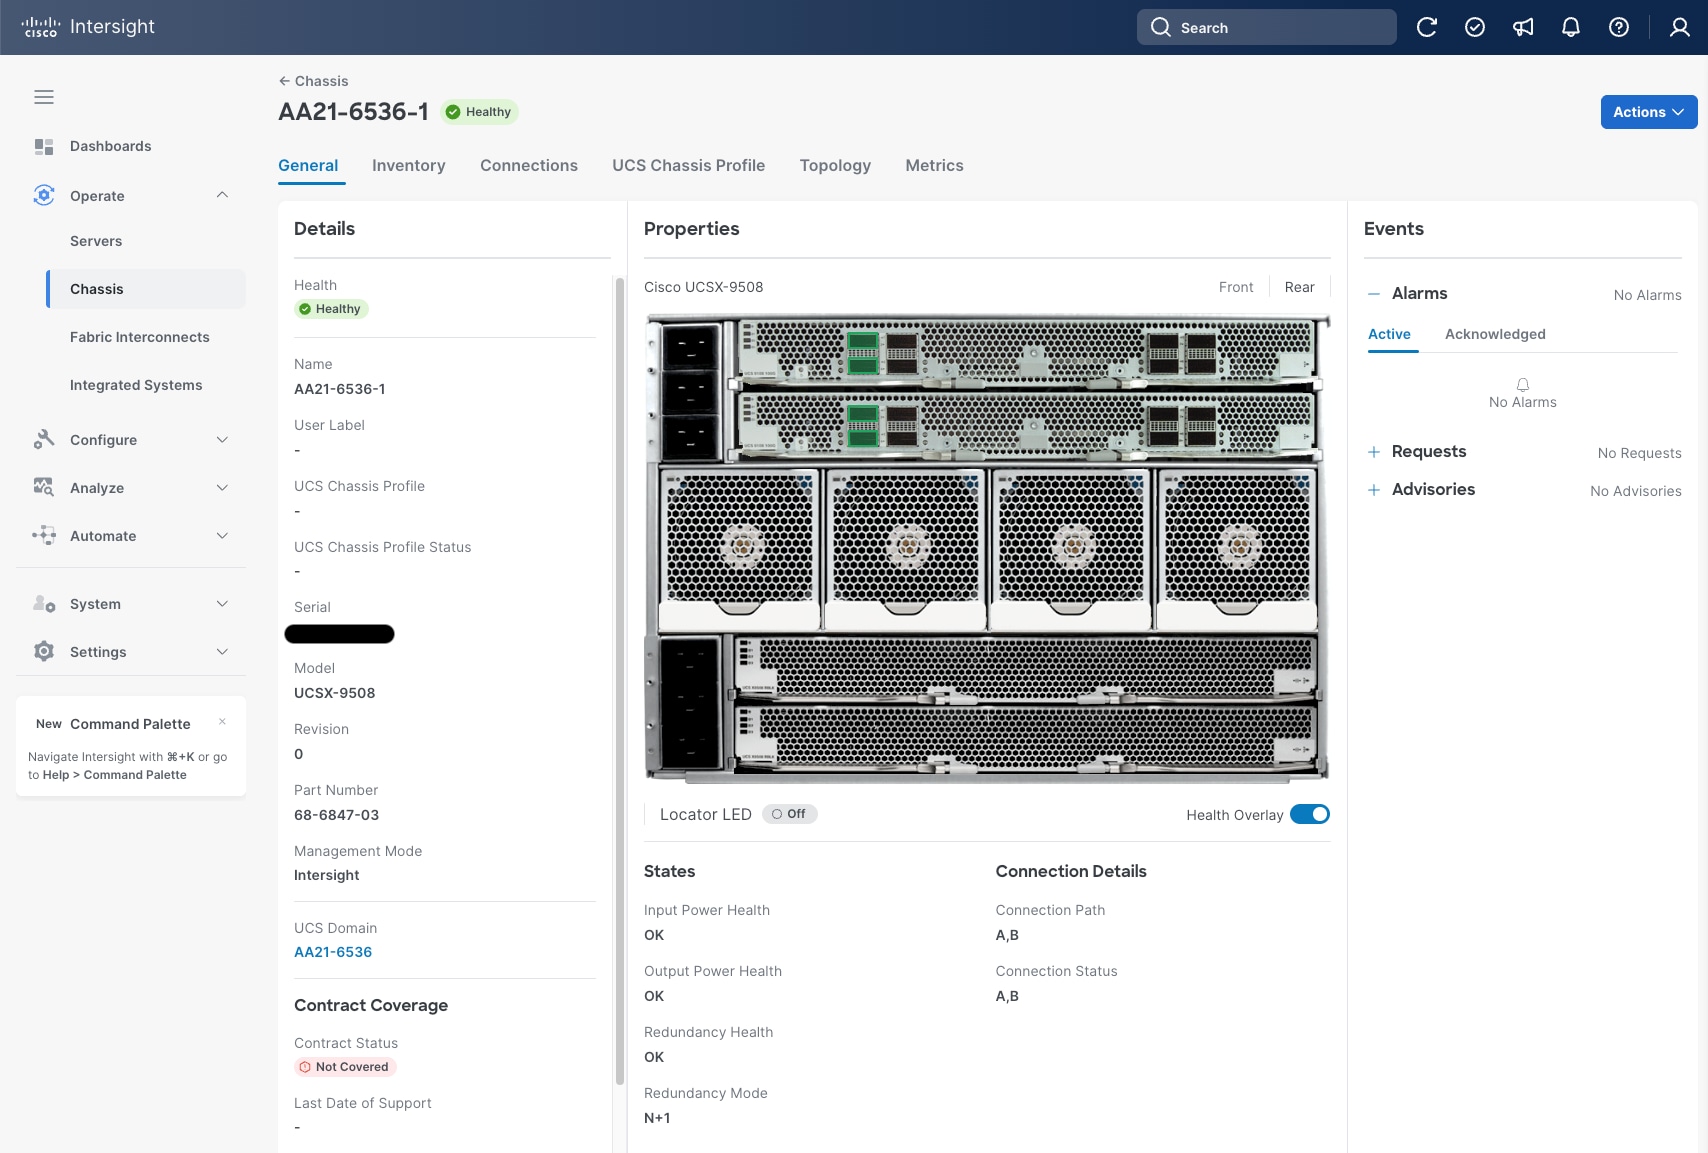Open the Intersight notifications bell

coord(1570,27)
